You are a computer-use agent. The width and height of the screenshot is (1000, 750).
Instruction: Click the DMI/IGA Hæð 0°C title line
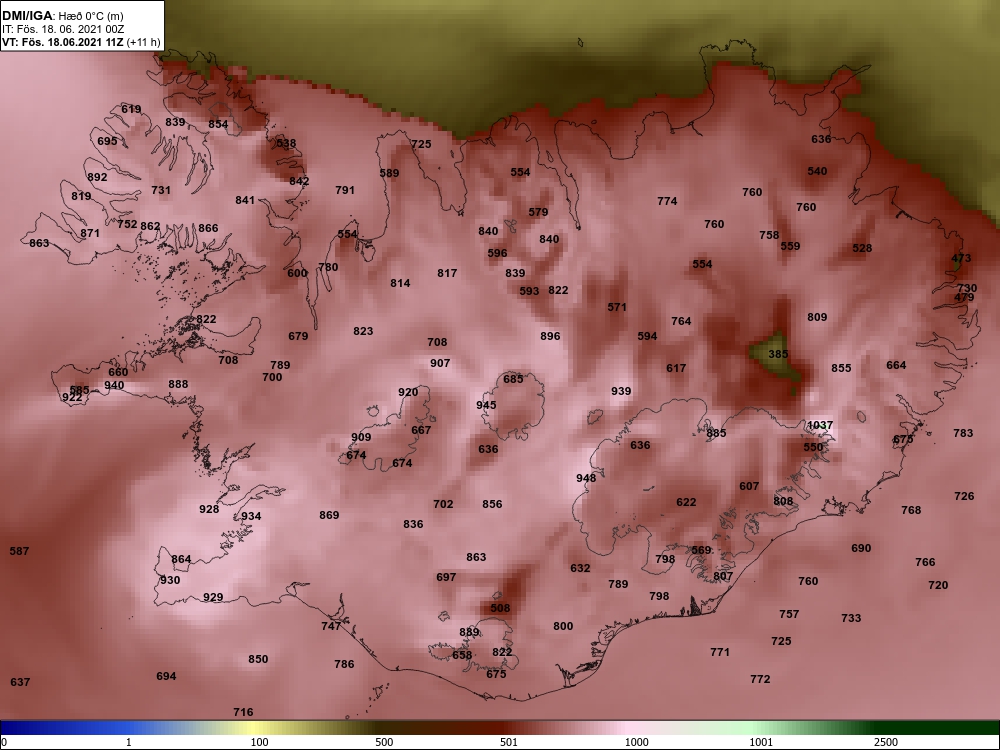[62, 16]
